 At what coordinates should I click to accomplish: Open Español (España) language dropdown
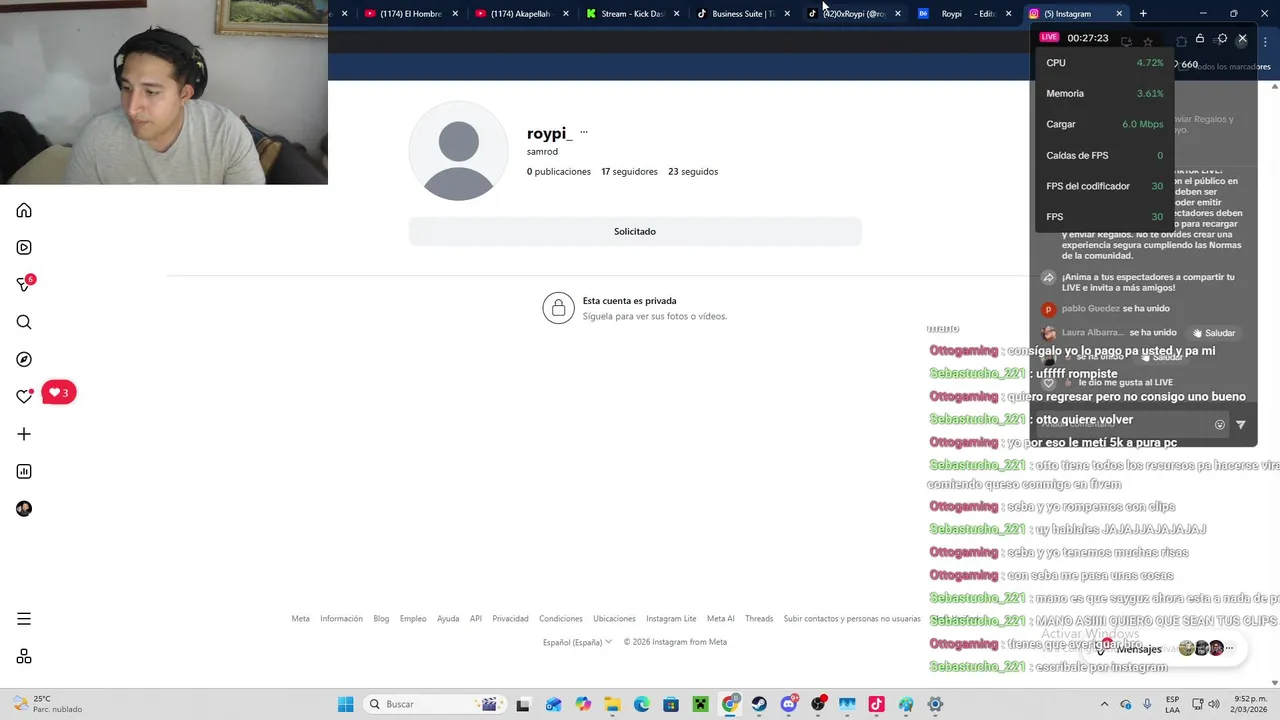(x=577, y=642)
